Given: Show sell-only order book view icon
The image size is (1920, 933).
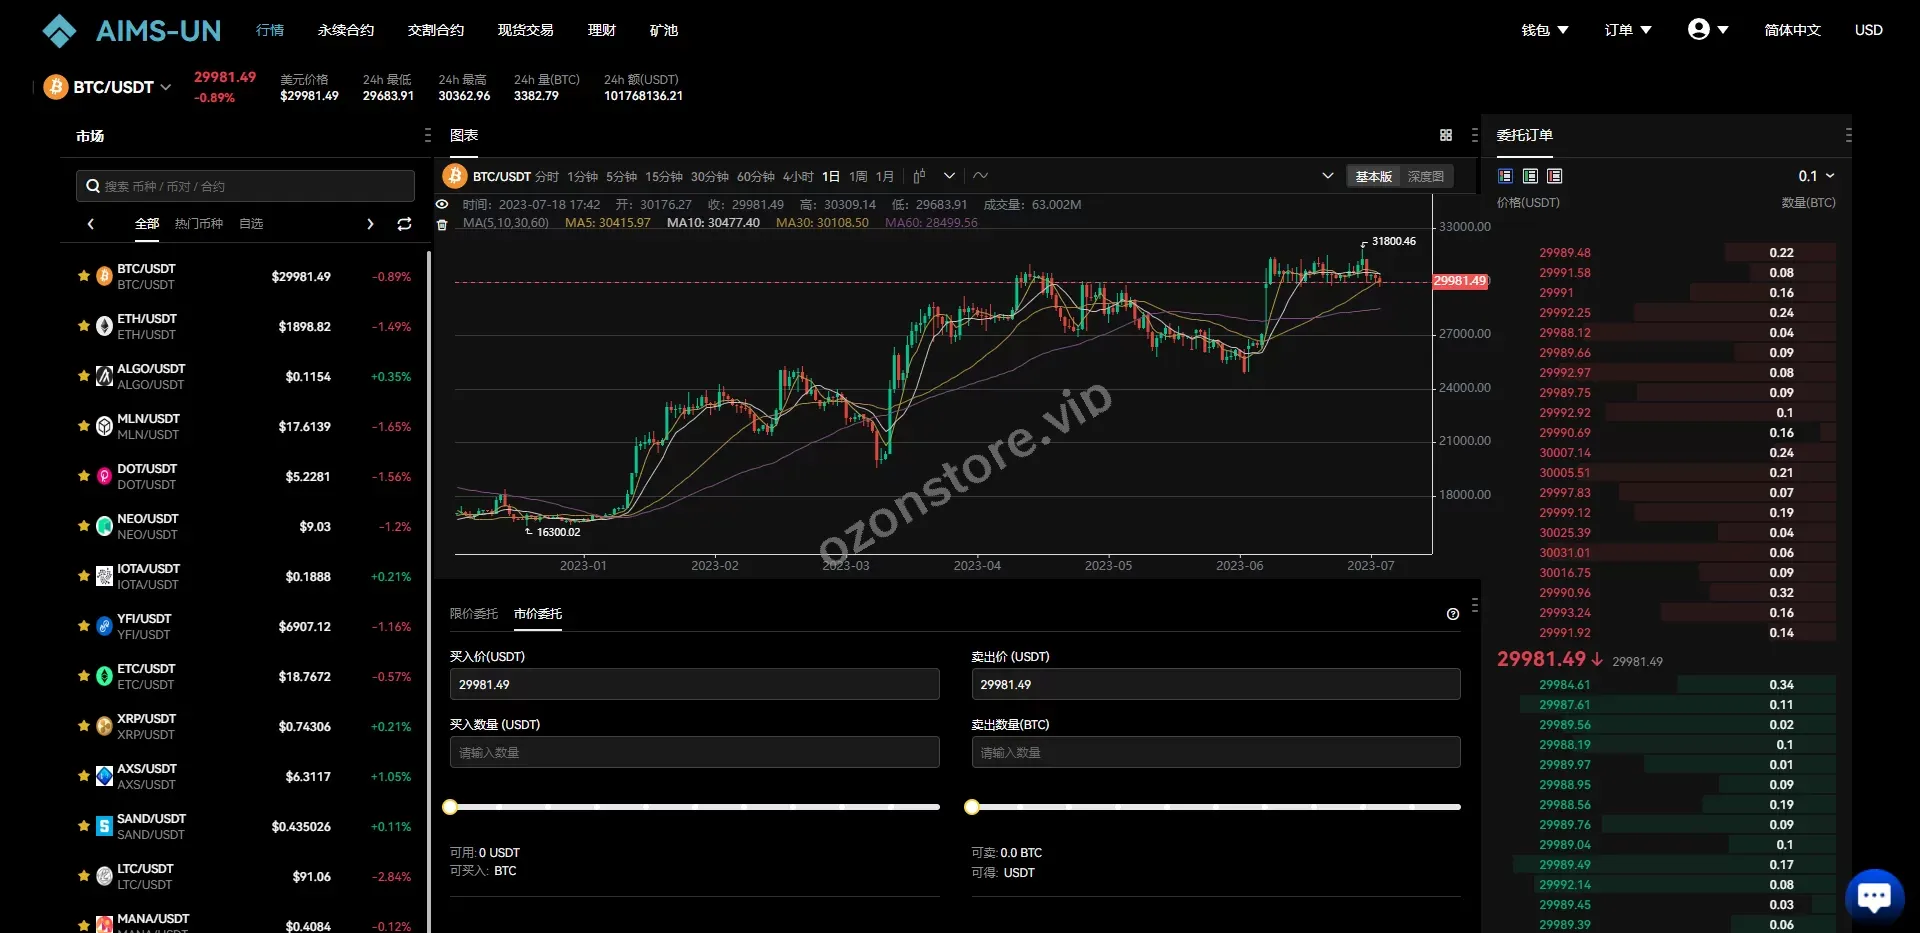Looking at the screenshot, I should (1554, 176).
